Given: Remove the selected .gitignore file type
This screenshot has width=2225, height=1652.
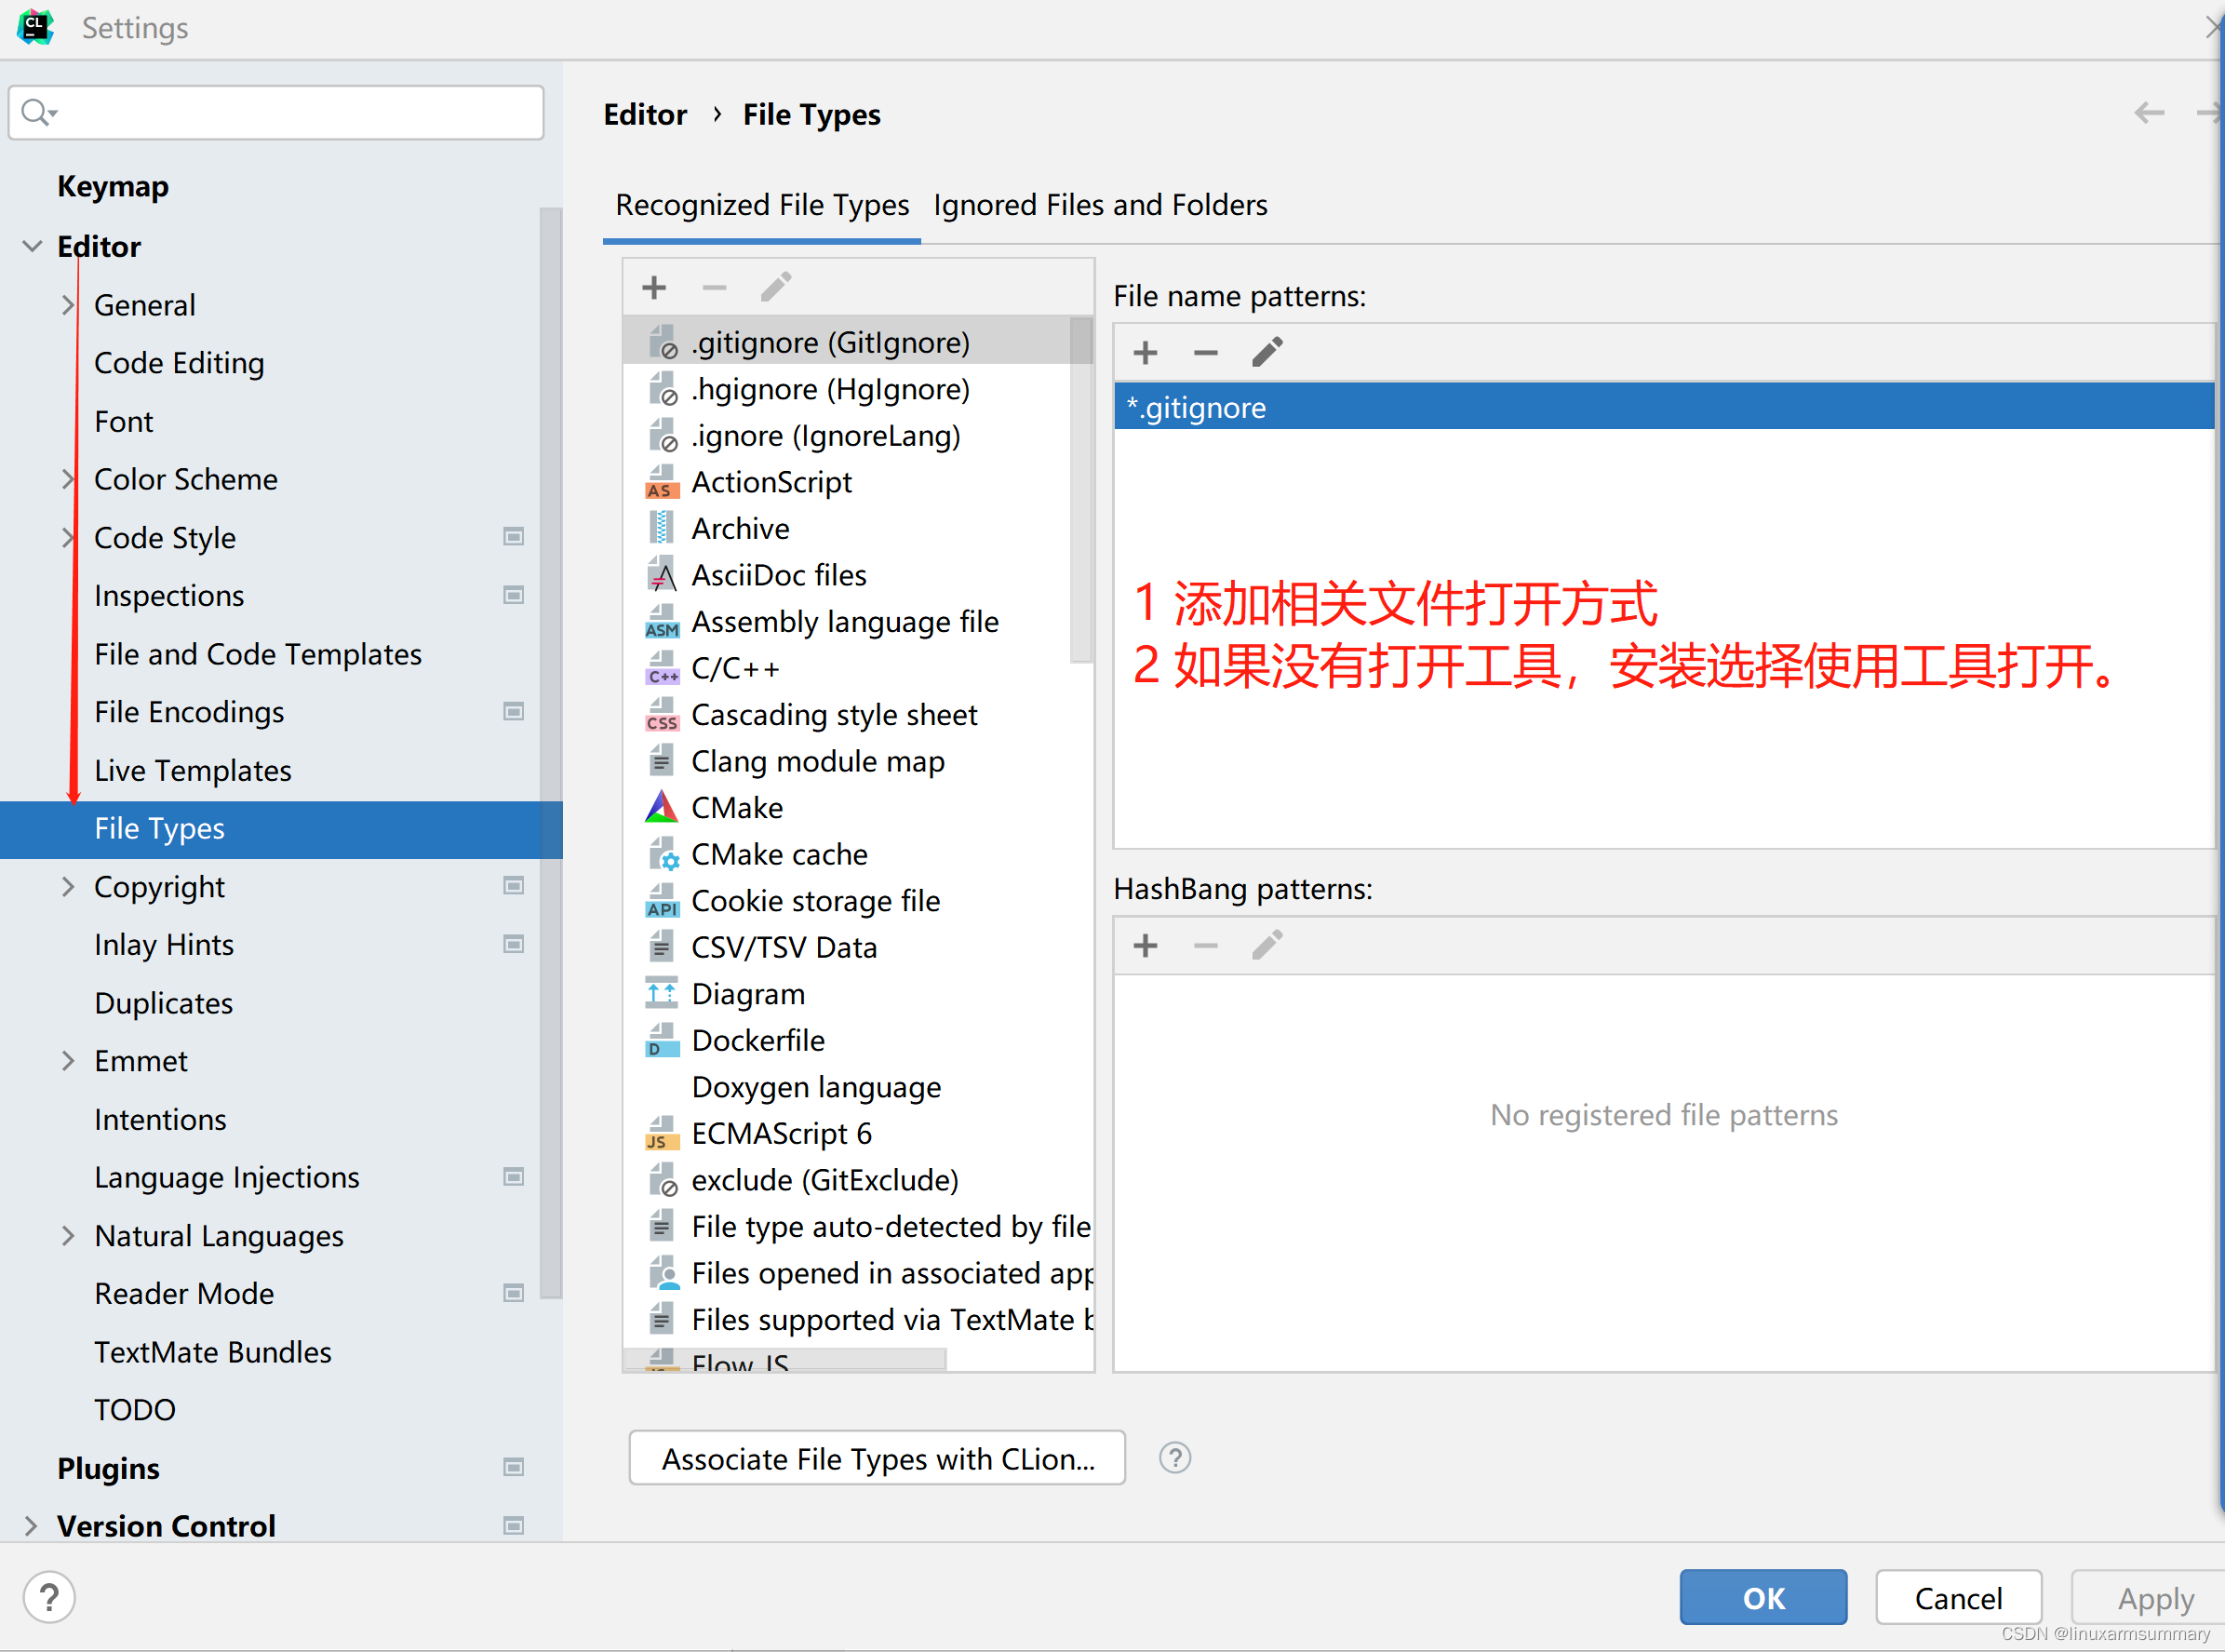Looking at the screenshot, I should 714,287.
